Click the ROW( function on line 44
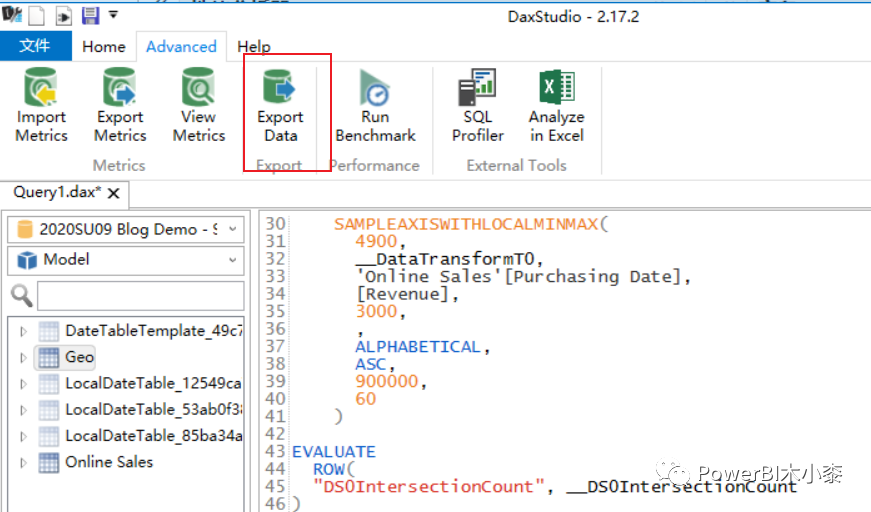 334,469
